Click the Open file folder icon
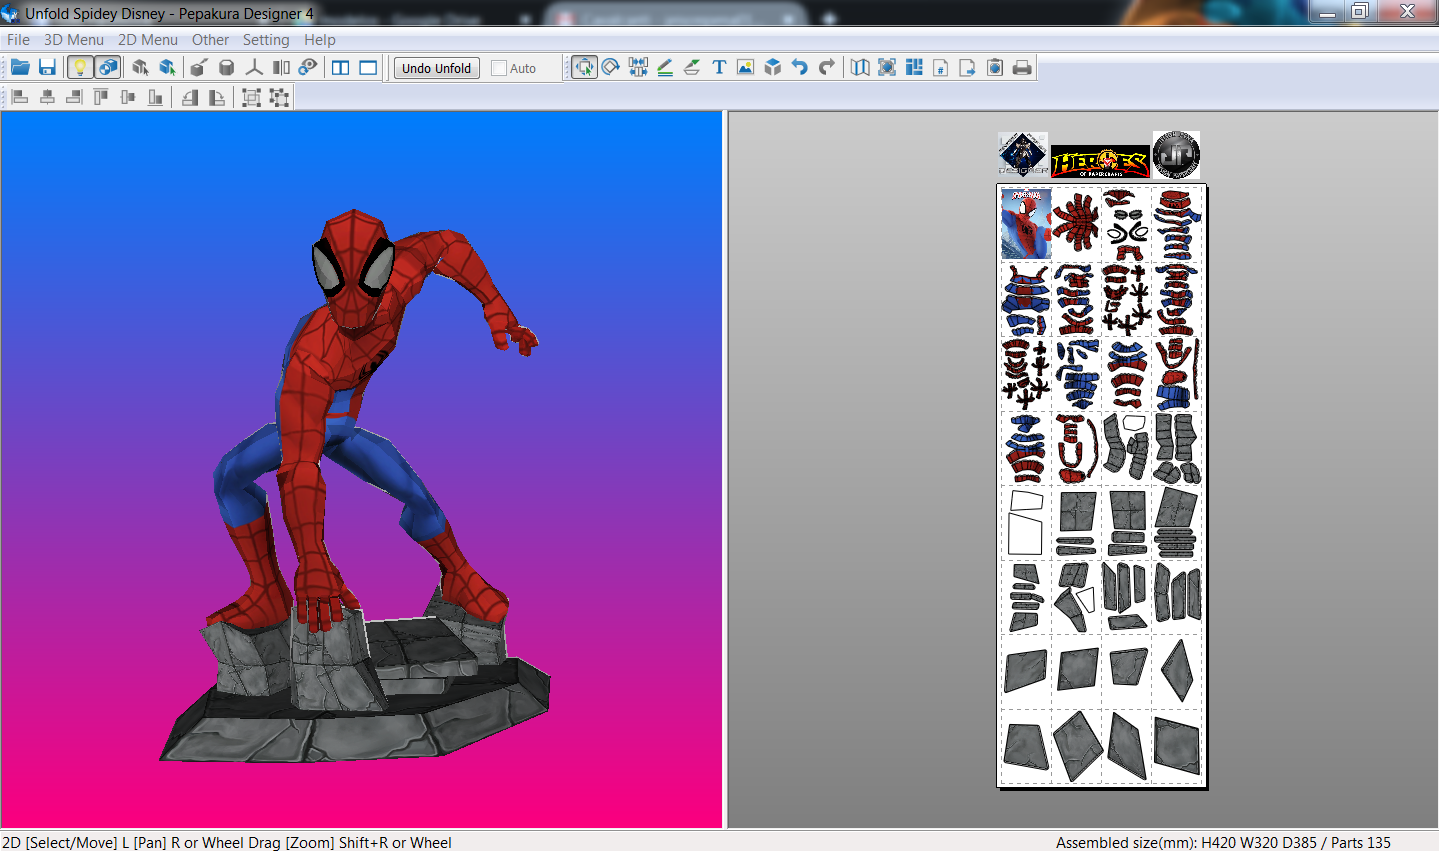Image resolution: width=1439 pixels, height=851 pixels. [20, 68]
